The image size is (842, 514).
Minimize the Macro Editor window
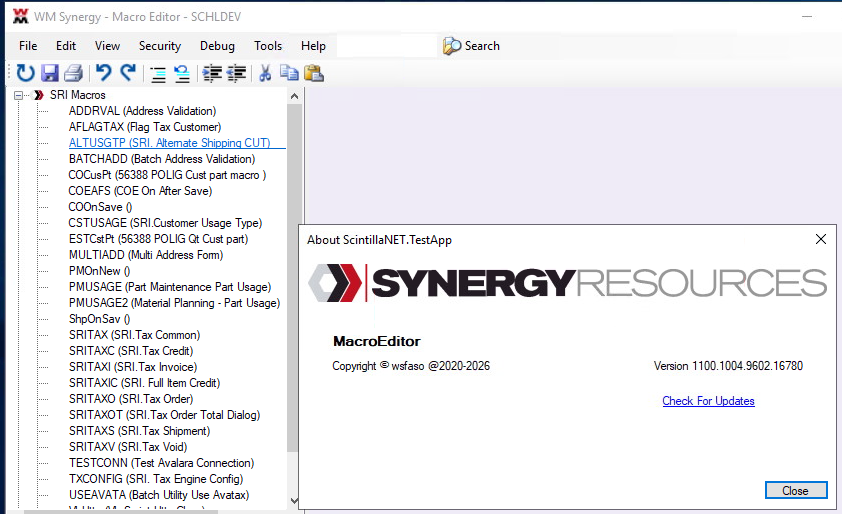click(807, 17)
